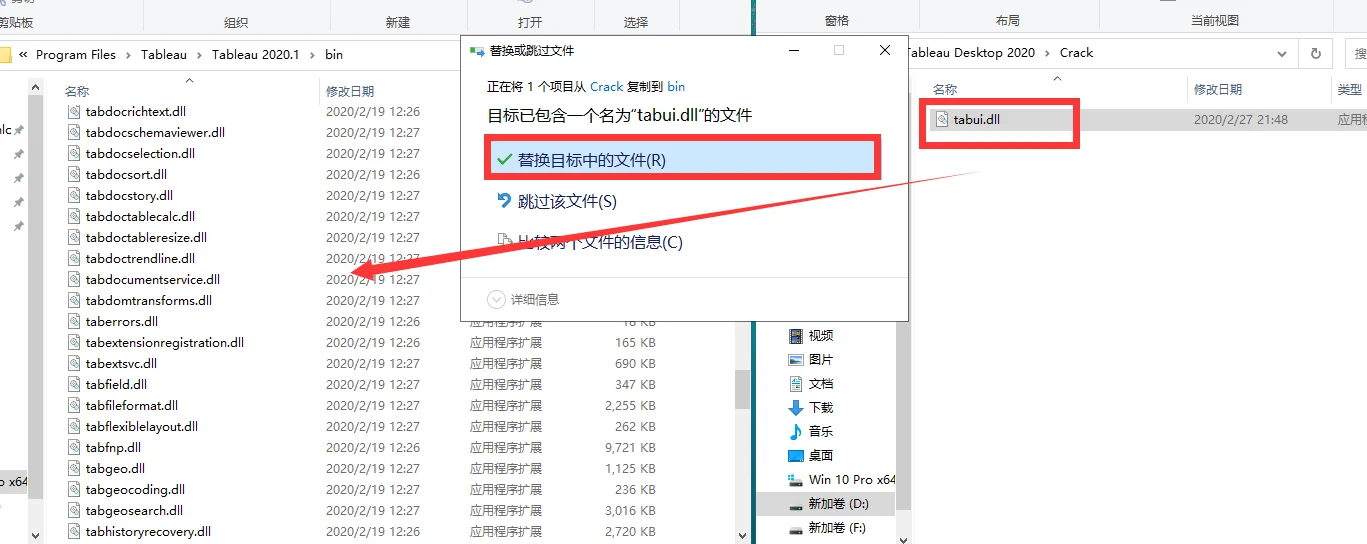1367x544 pixels.
Task: Open the Win 10 Pro x64 drive
Action: [x=851, y=480]
